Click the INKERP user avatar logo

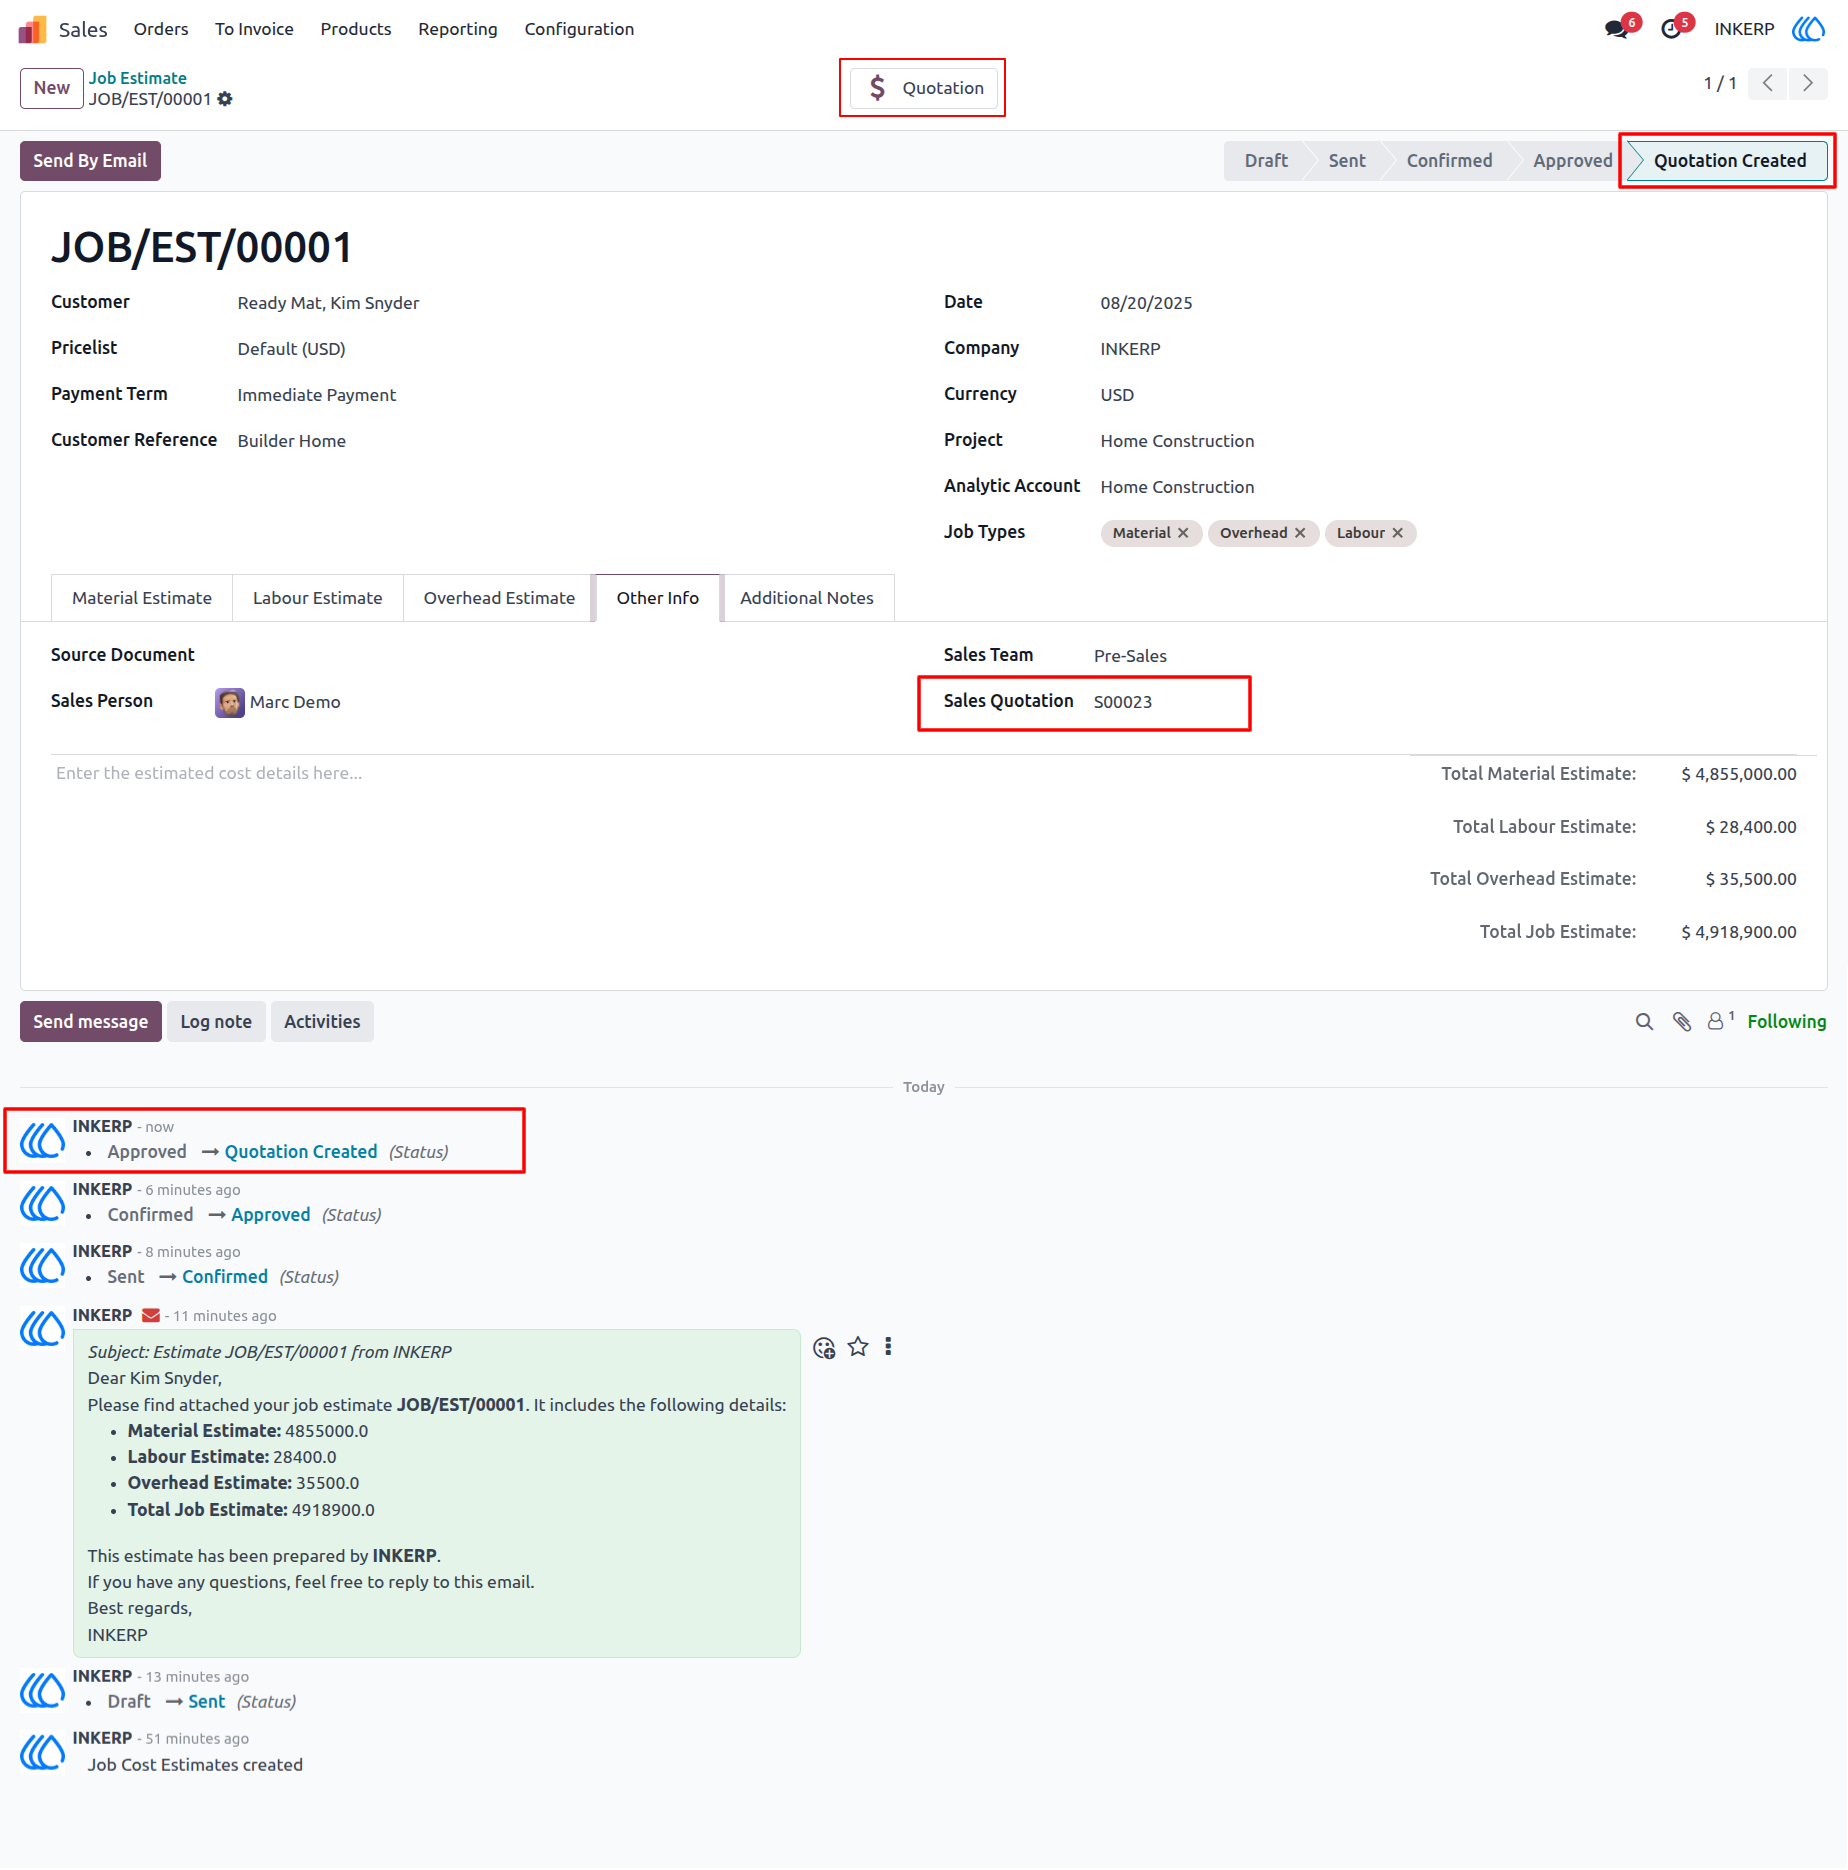pyautogui.click(x=1808, y=29)
